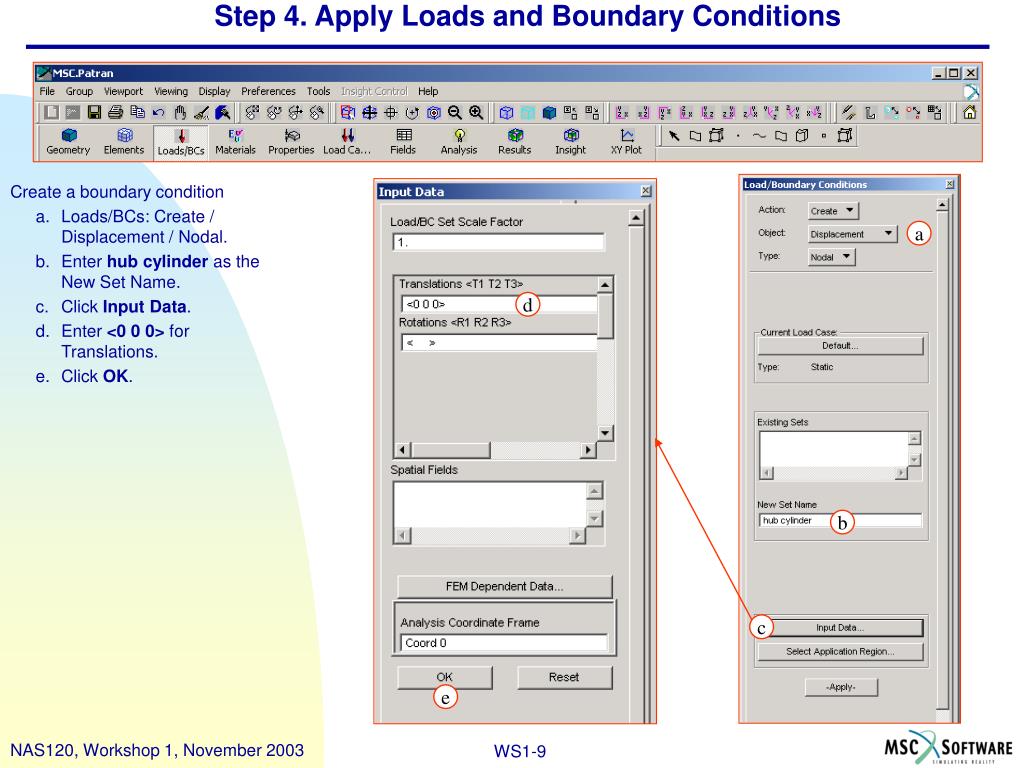Click the solid shaded cube icon

tap(549, 112)
